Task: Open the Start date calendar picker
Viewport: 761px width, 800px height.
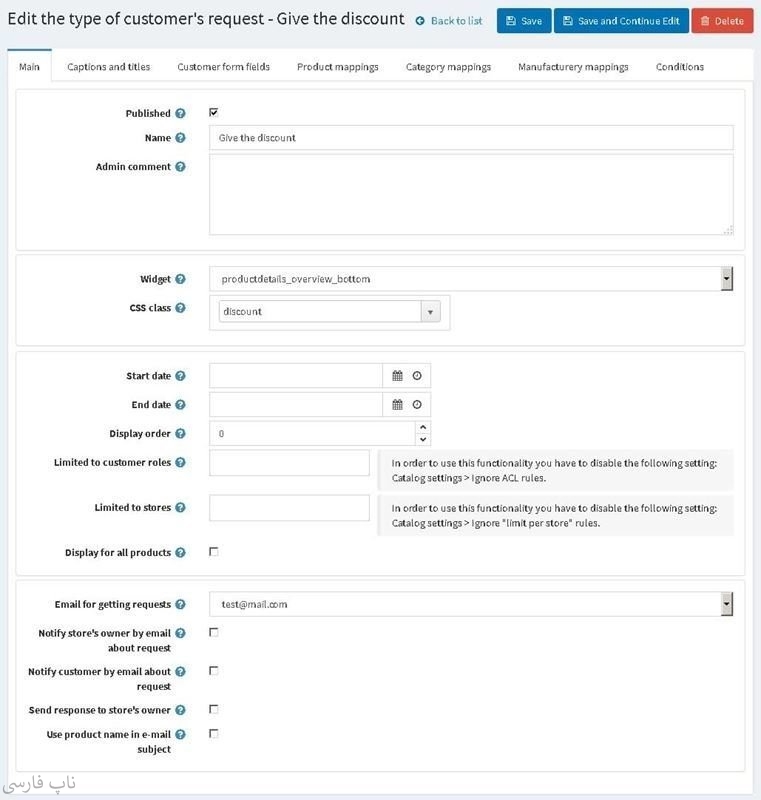Action: tap(397, 376)
